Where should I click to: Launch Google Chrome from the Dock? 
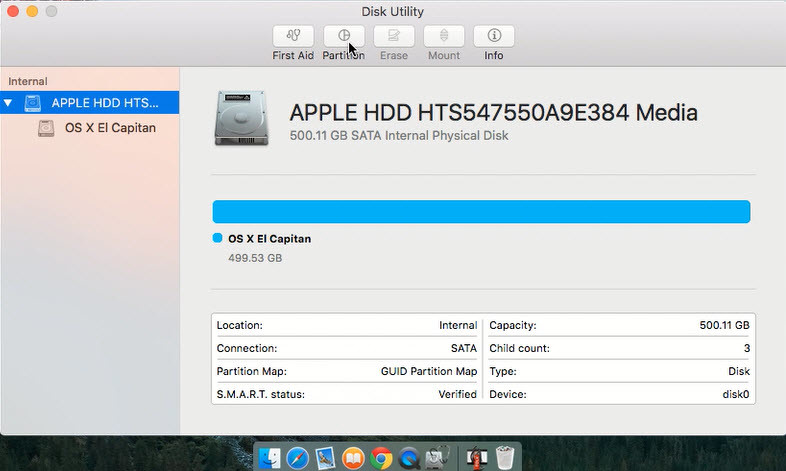coord(381,458)
